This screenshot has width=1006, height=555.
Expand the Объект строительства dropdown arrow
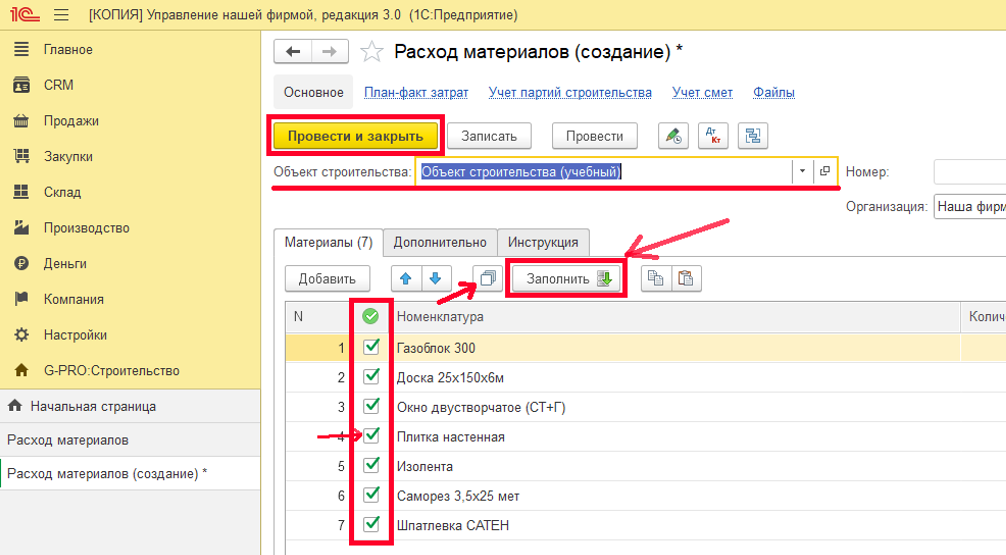(802, 172)
